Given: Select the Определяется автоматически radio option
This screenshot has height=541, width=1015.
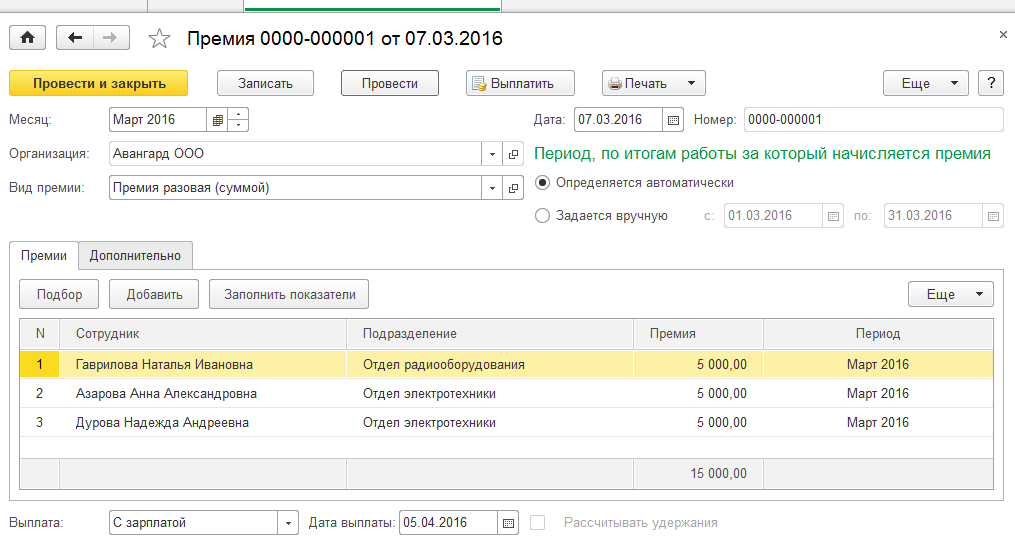Looking at the screenshot, I should (543, 183).
